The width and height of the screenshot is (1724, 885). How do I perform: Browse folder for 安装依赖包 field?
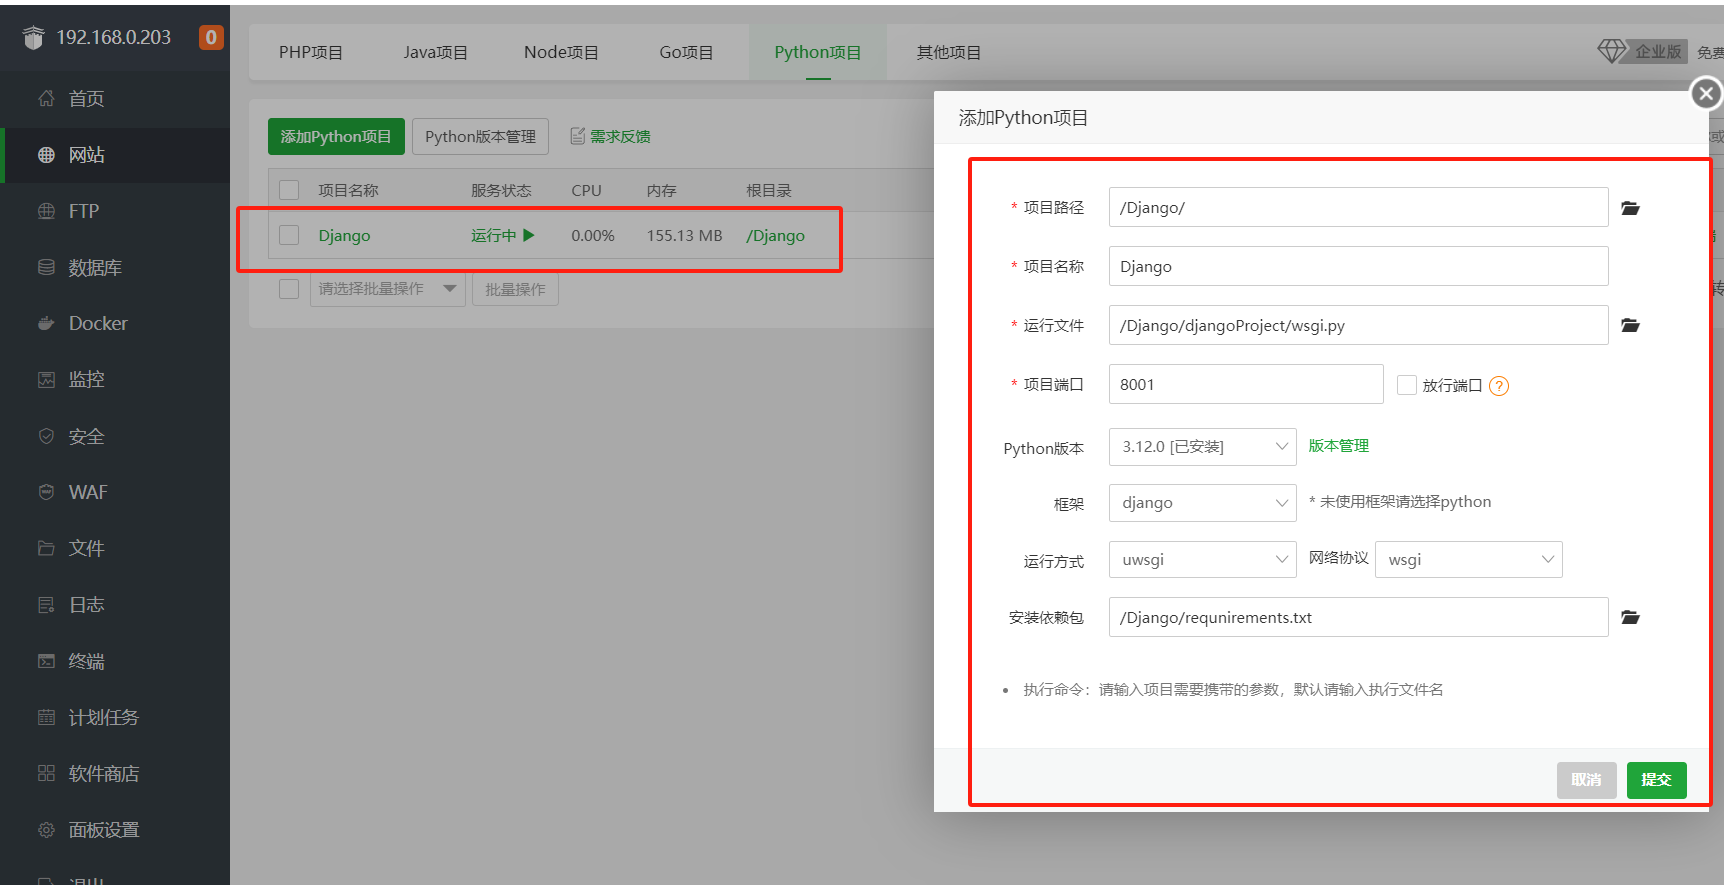(x=1630, y=617)
